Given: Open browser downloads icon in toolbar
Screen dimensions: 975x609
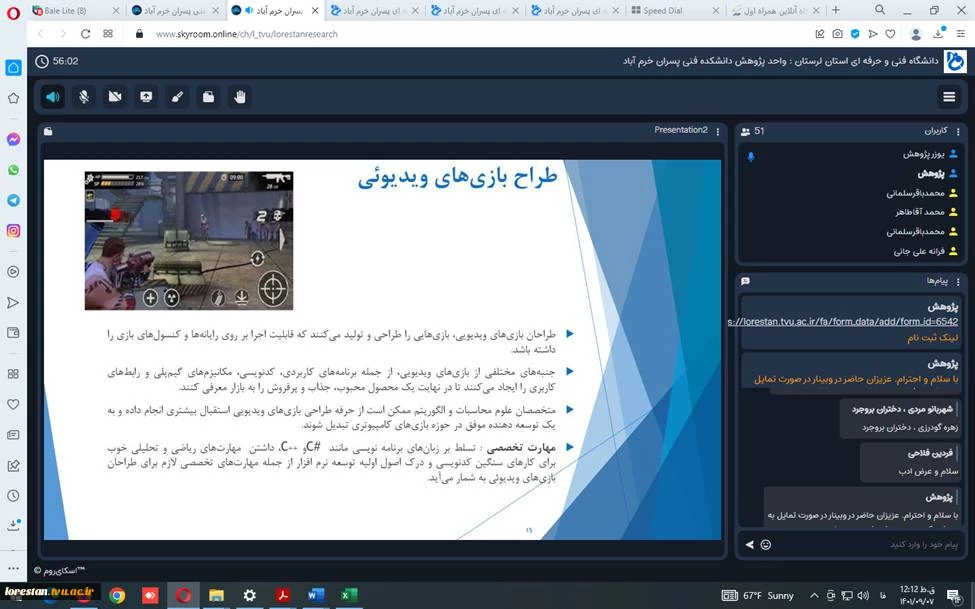Looking at the screenshot, I should pyautogui.click(x=939, y=33).
